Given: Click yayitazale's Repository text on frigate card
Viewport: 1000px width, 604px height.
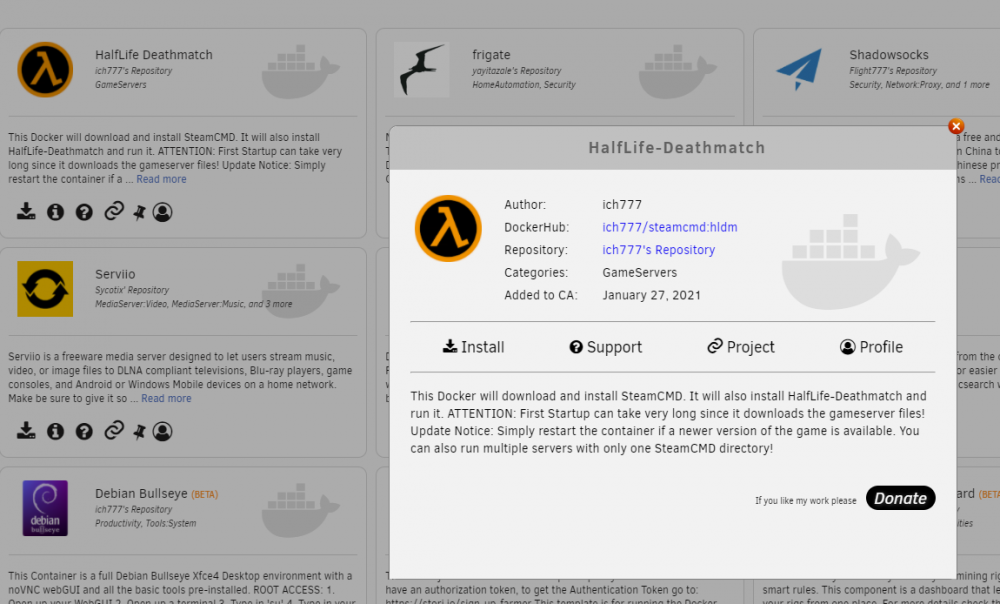Looking at the screenshot, I should click(x=517, y=71).
